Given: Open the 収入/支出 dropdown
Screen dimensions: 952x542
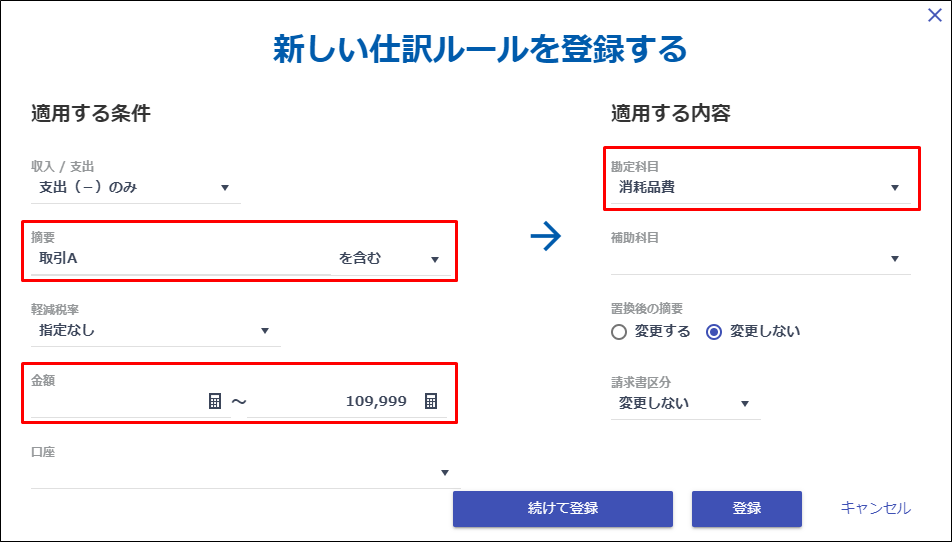Looking at the screenshot, I should (136, 188).
